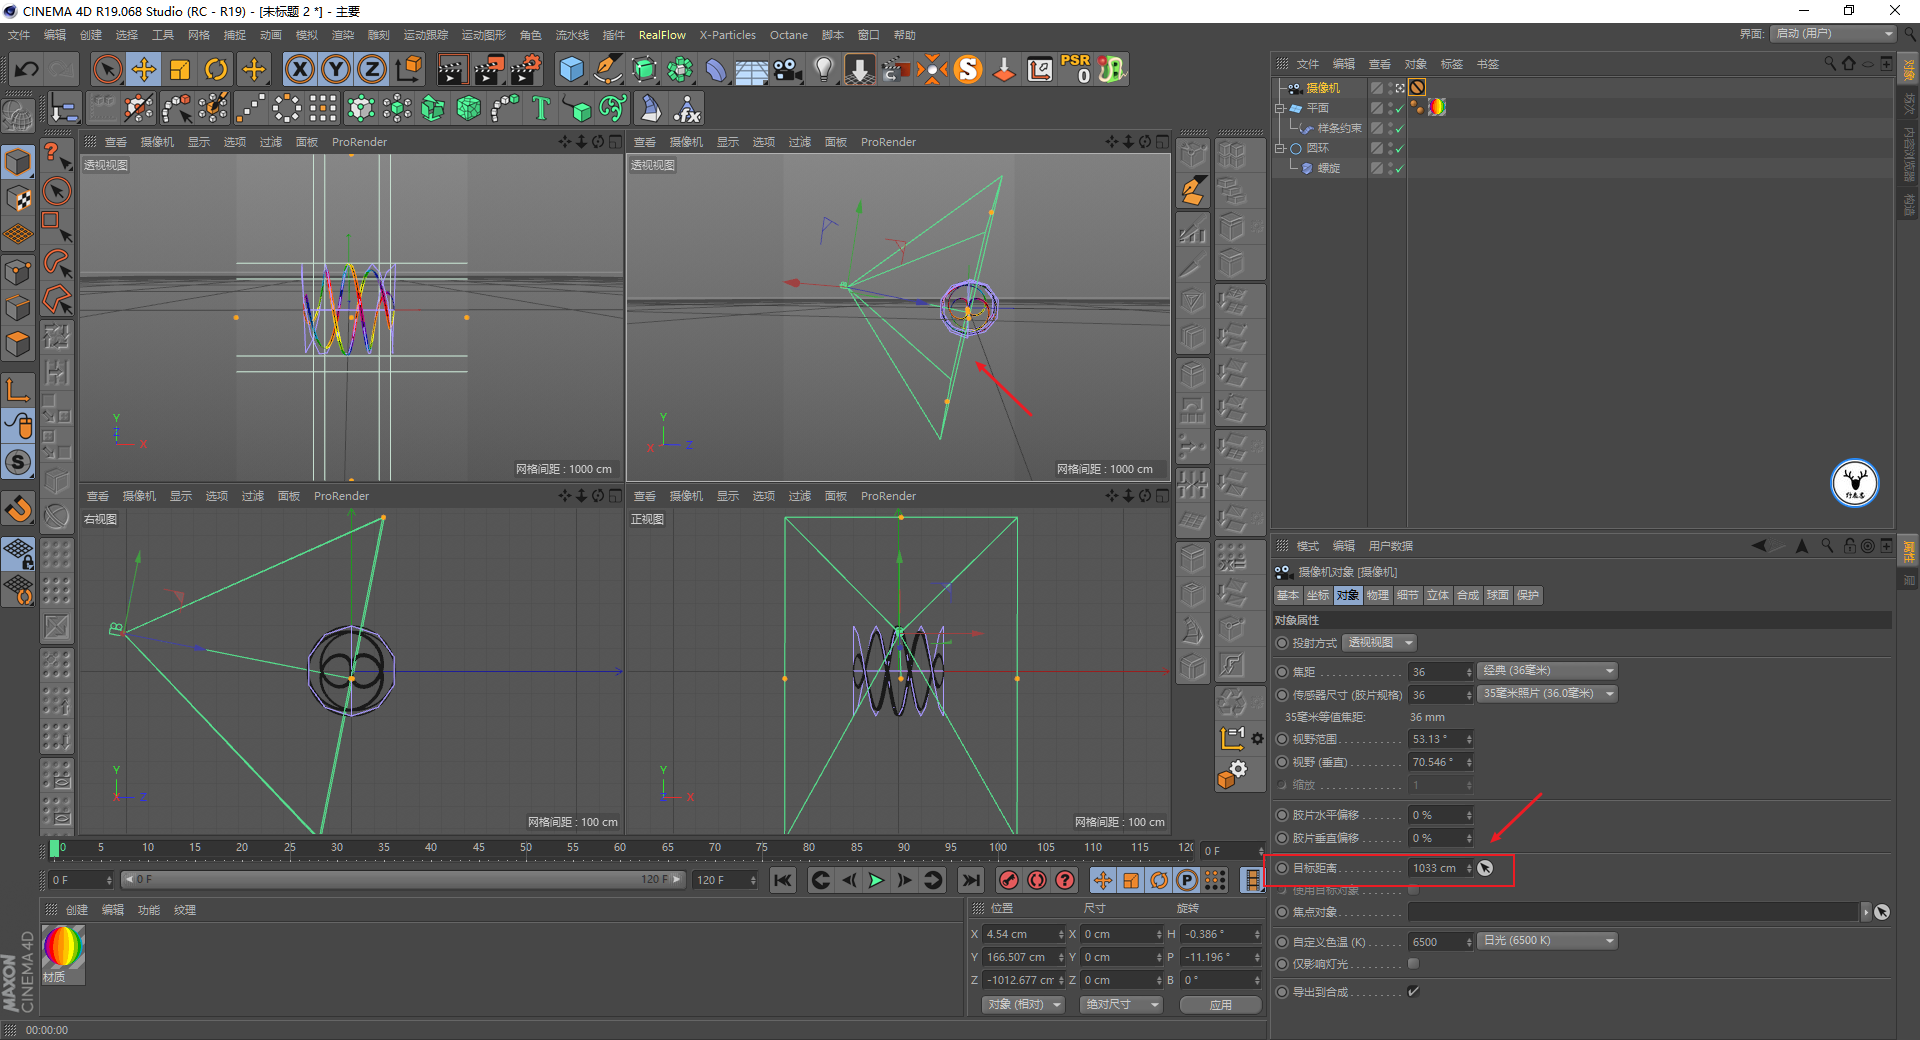Open 35毫米照片 sensor preset dropdown
1920x1040 pixels.
[x=1547, y=694]
